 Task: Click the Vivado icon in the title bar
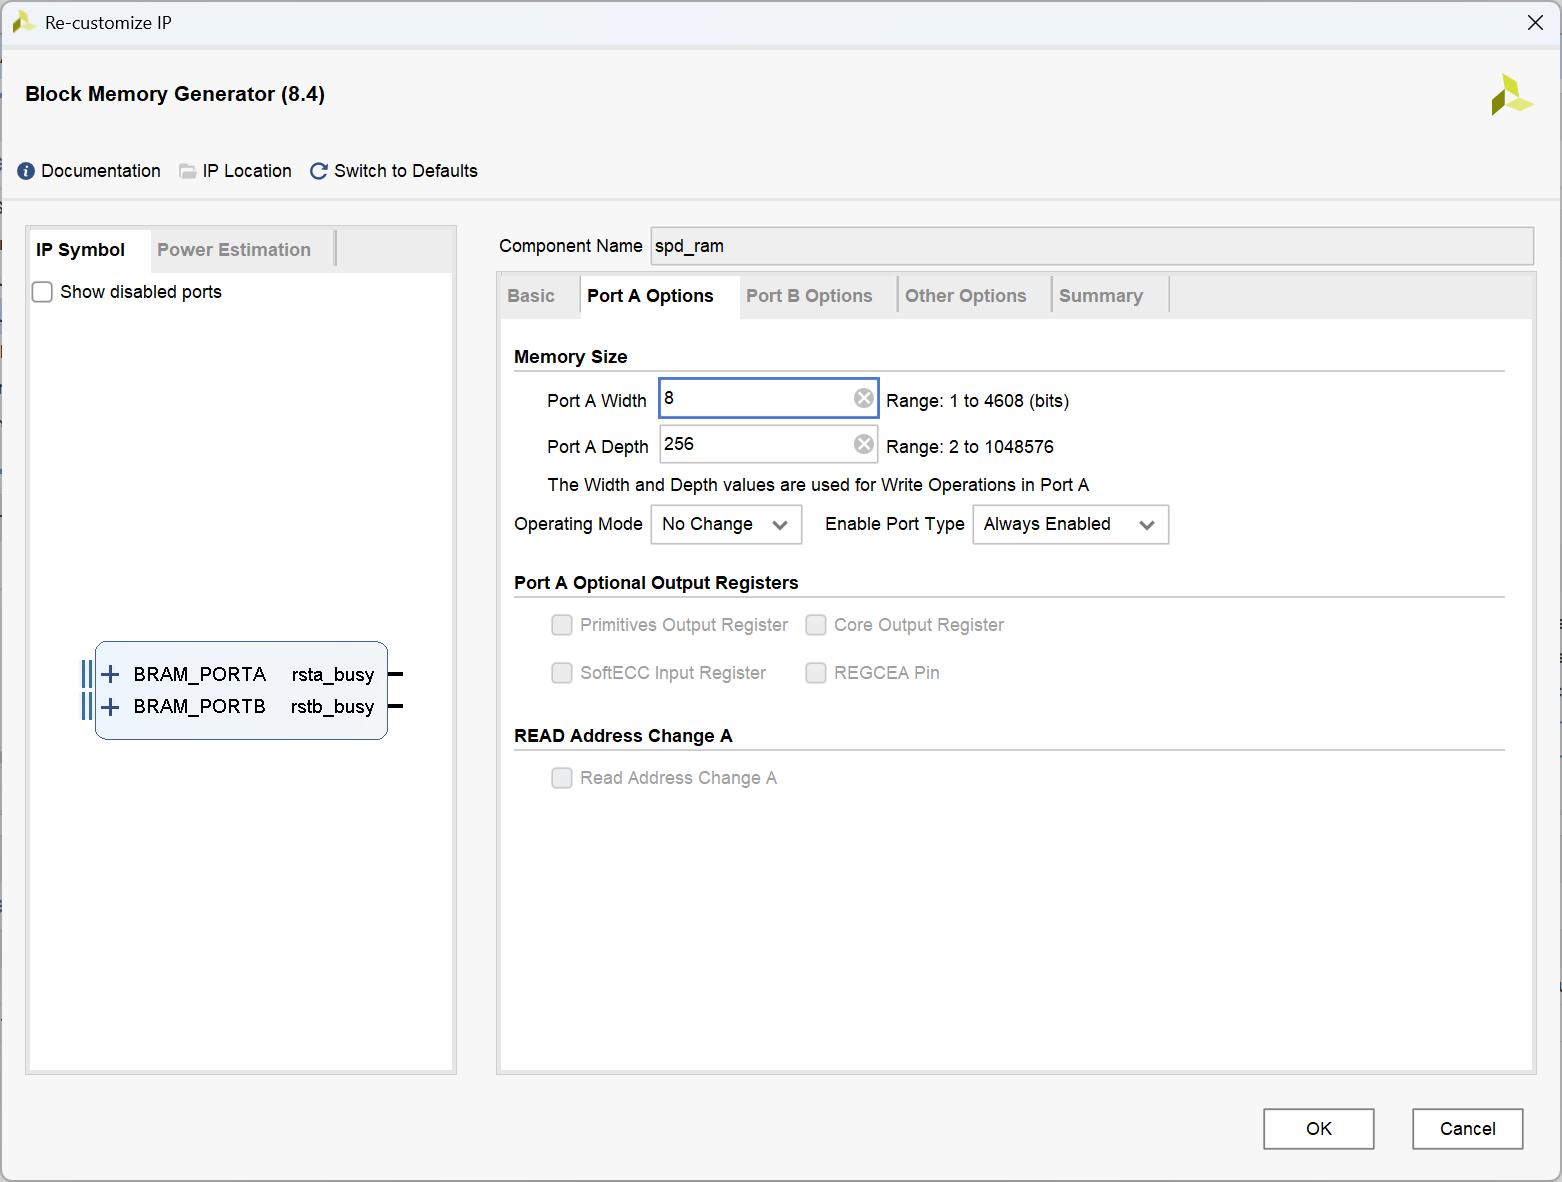[x=23, y=22]
